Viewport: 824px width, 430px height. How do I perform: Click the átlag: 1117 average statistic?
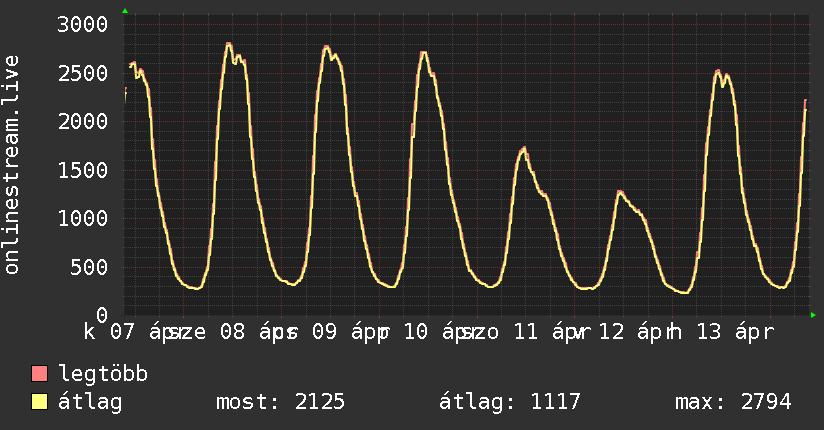pos(510,403)
